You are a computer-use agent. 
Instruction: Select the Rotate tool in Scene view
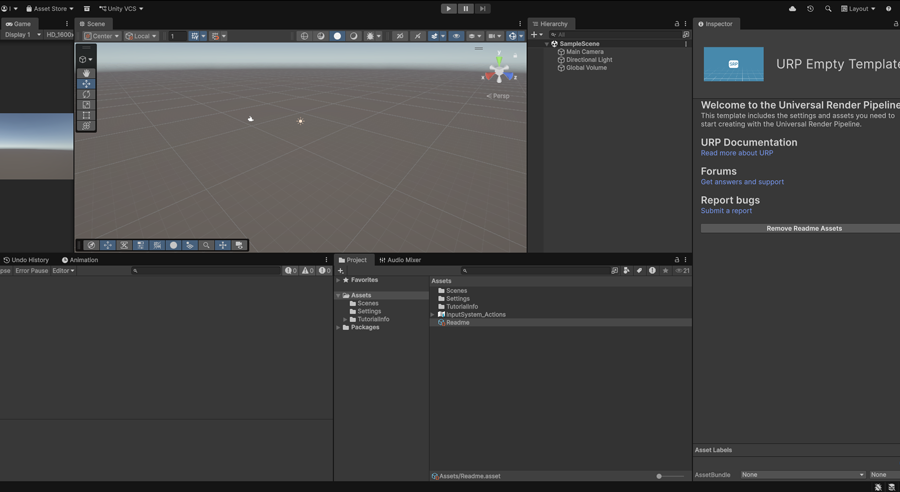click(87, 94)
